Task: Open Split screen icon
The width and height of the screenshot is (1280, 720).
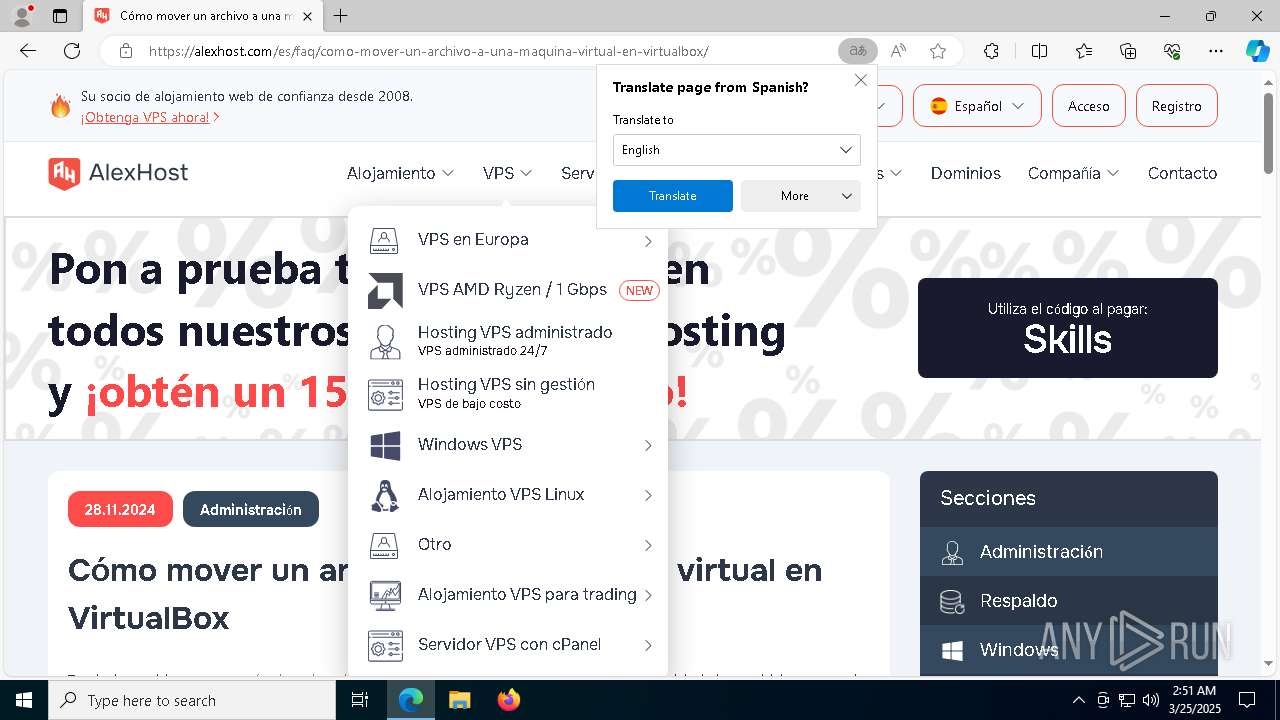Action: click(1039, 51)
